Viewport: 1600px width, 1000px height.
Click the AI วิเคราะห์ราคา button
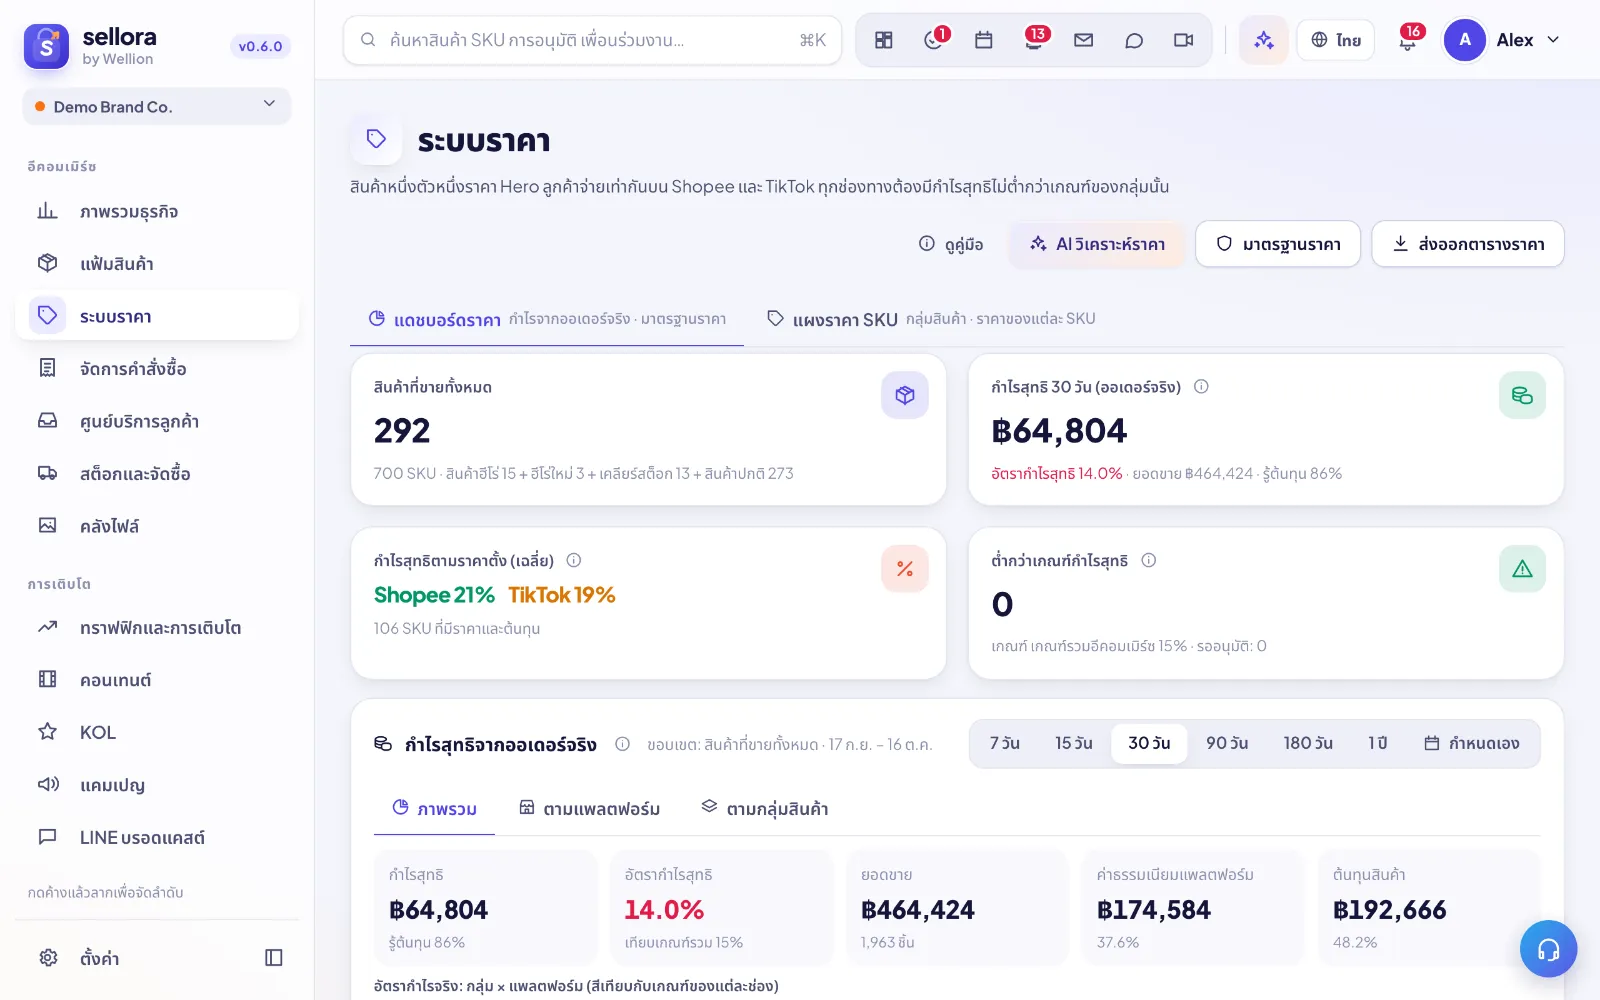[x=1098, y=244]
